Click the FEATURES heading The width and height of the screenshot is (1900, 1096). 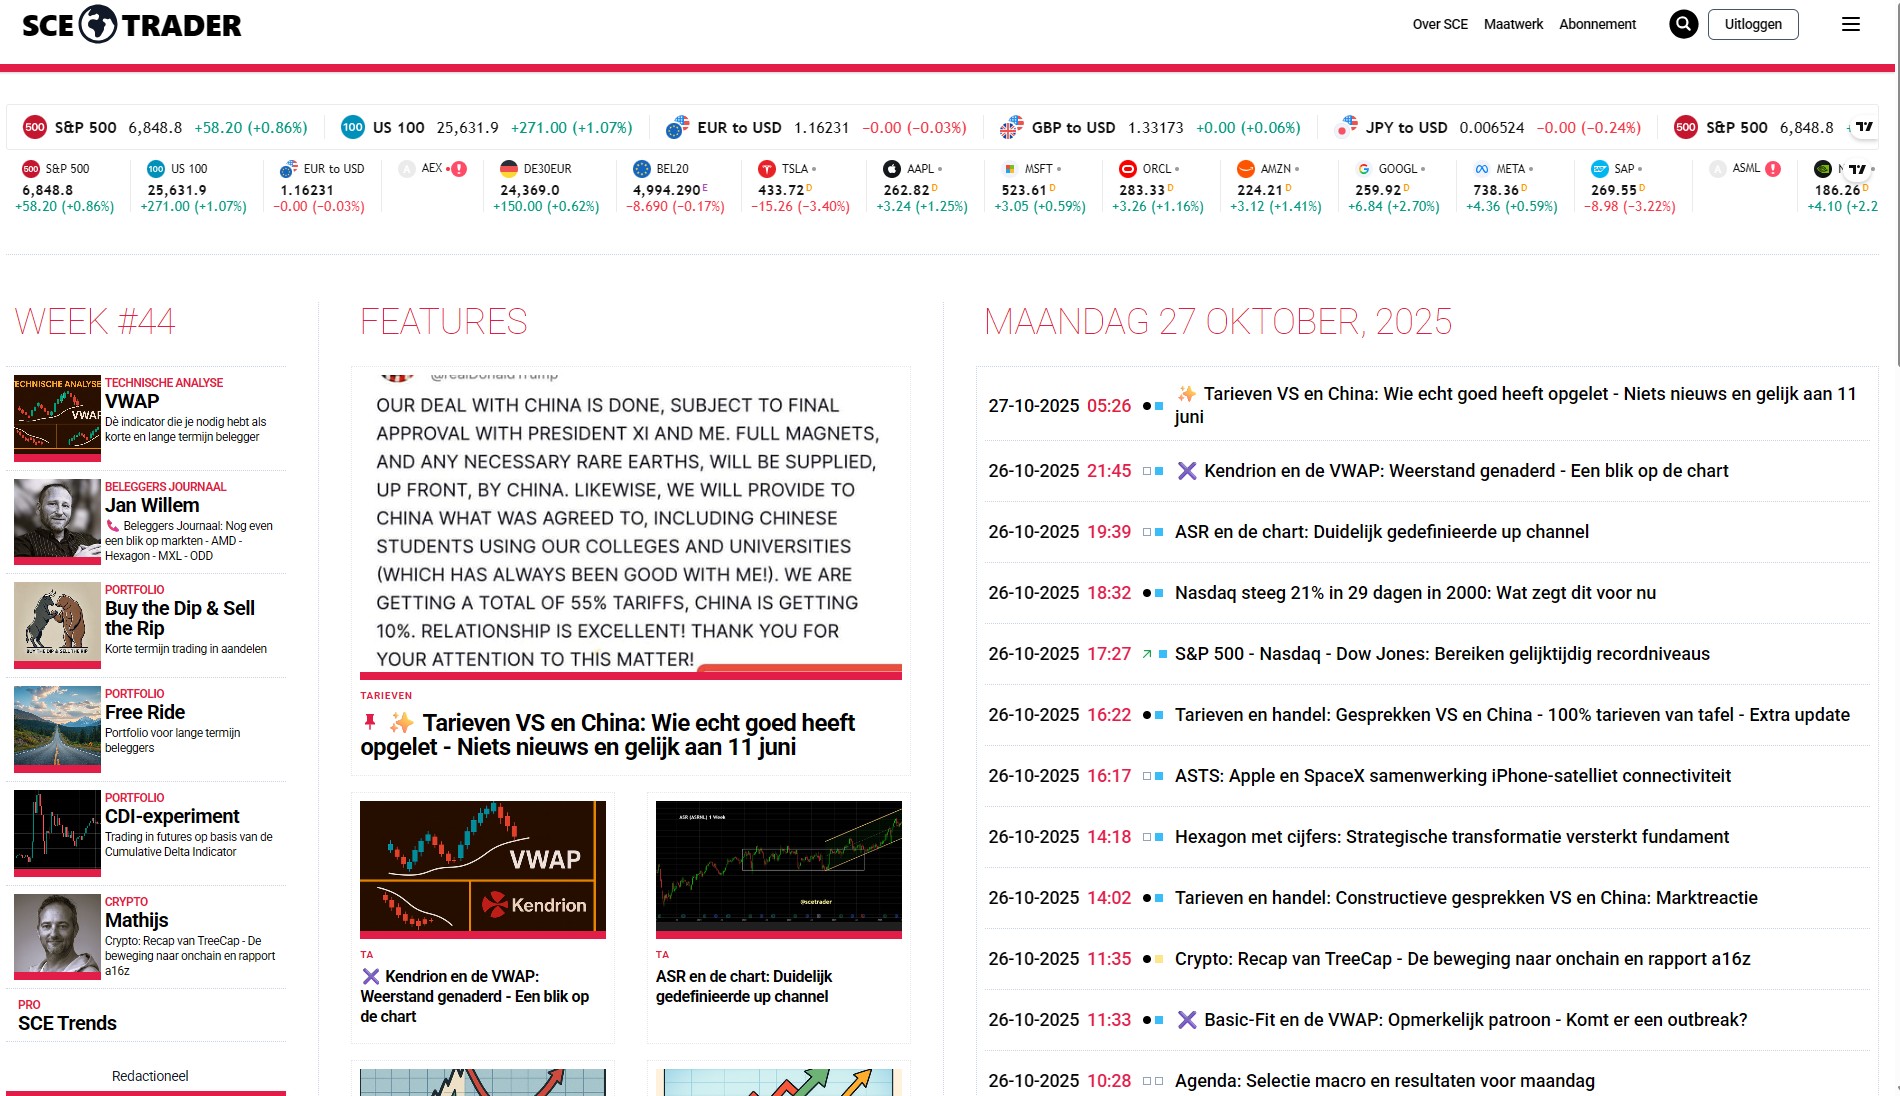click(444, 321)
